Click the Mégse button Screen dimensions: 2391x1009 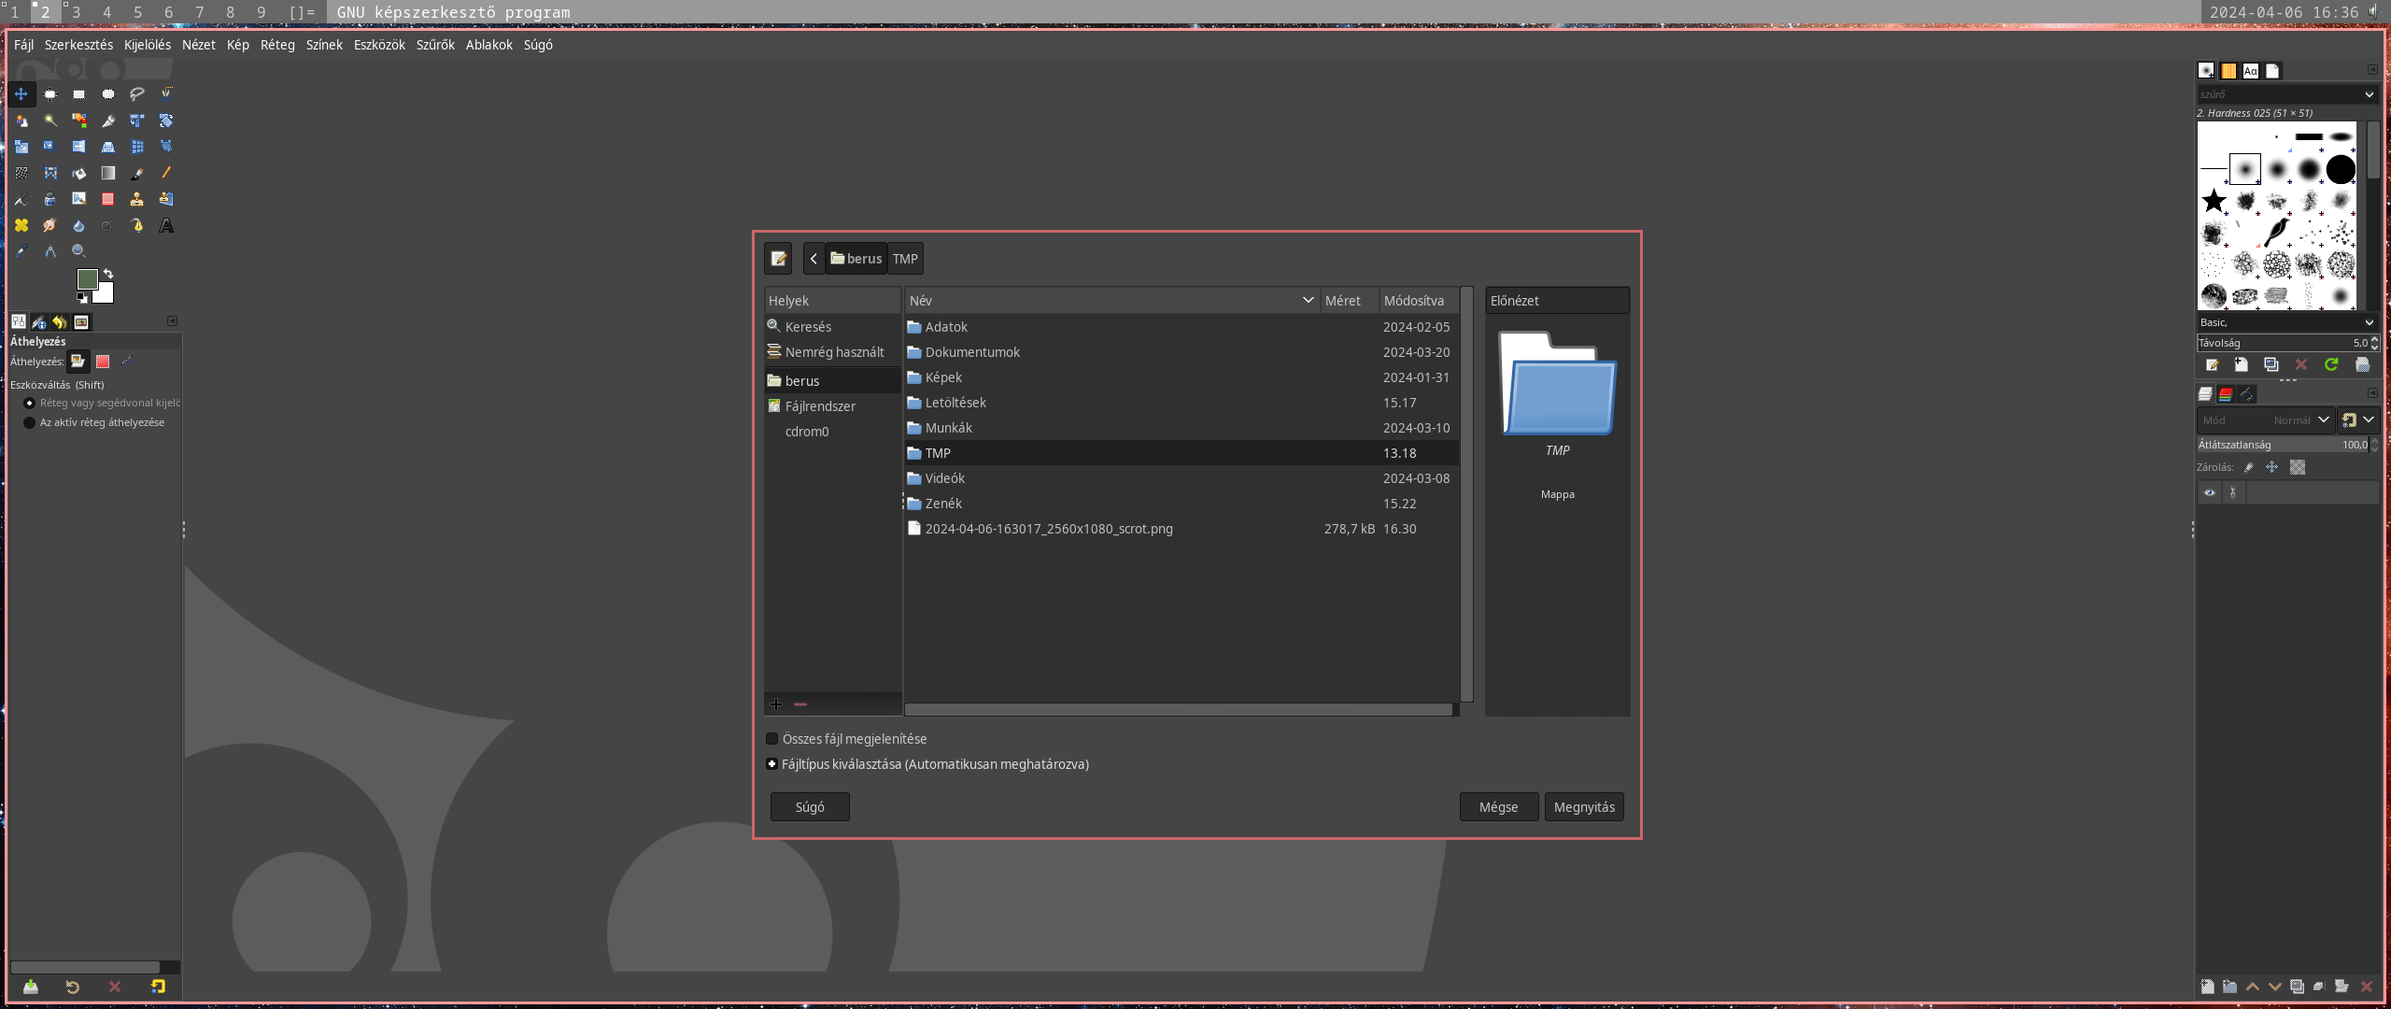click(1498, 807)
